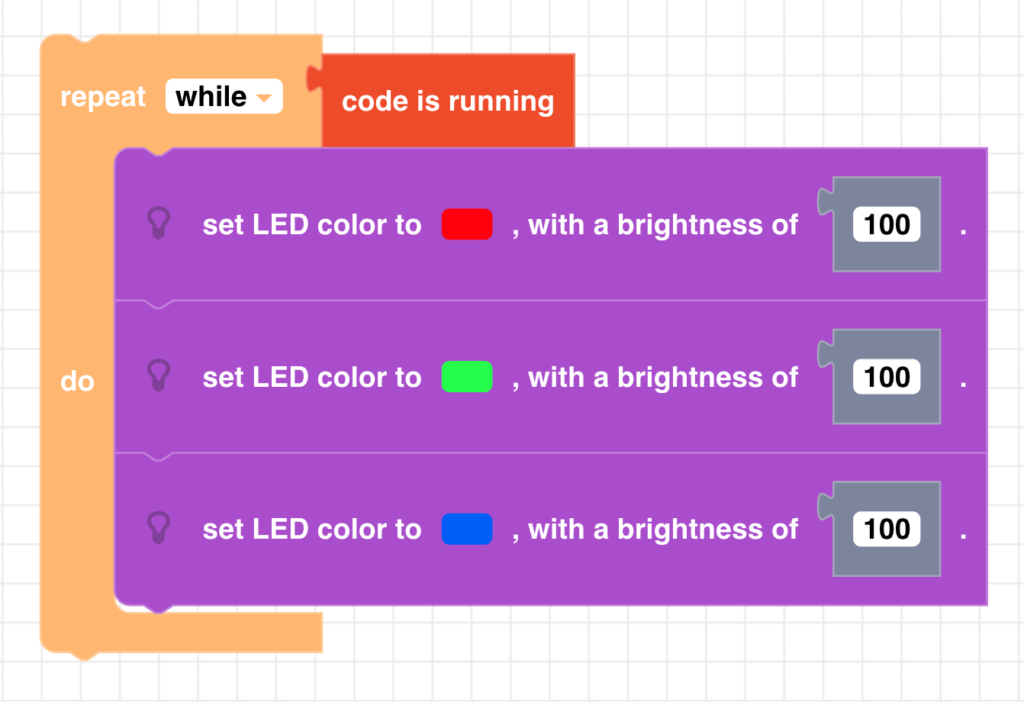Edit the brightness value 100 in the red LED block
Viewport: 1024px width, 702px height.
click(887, 224)
